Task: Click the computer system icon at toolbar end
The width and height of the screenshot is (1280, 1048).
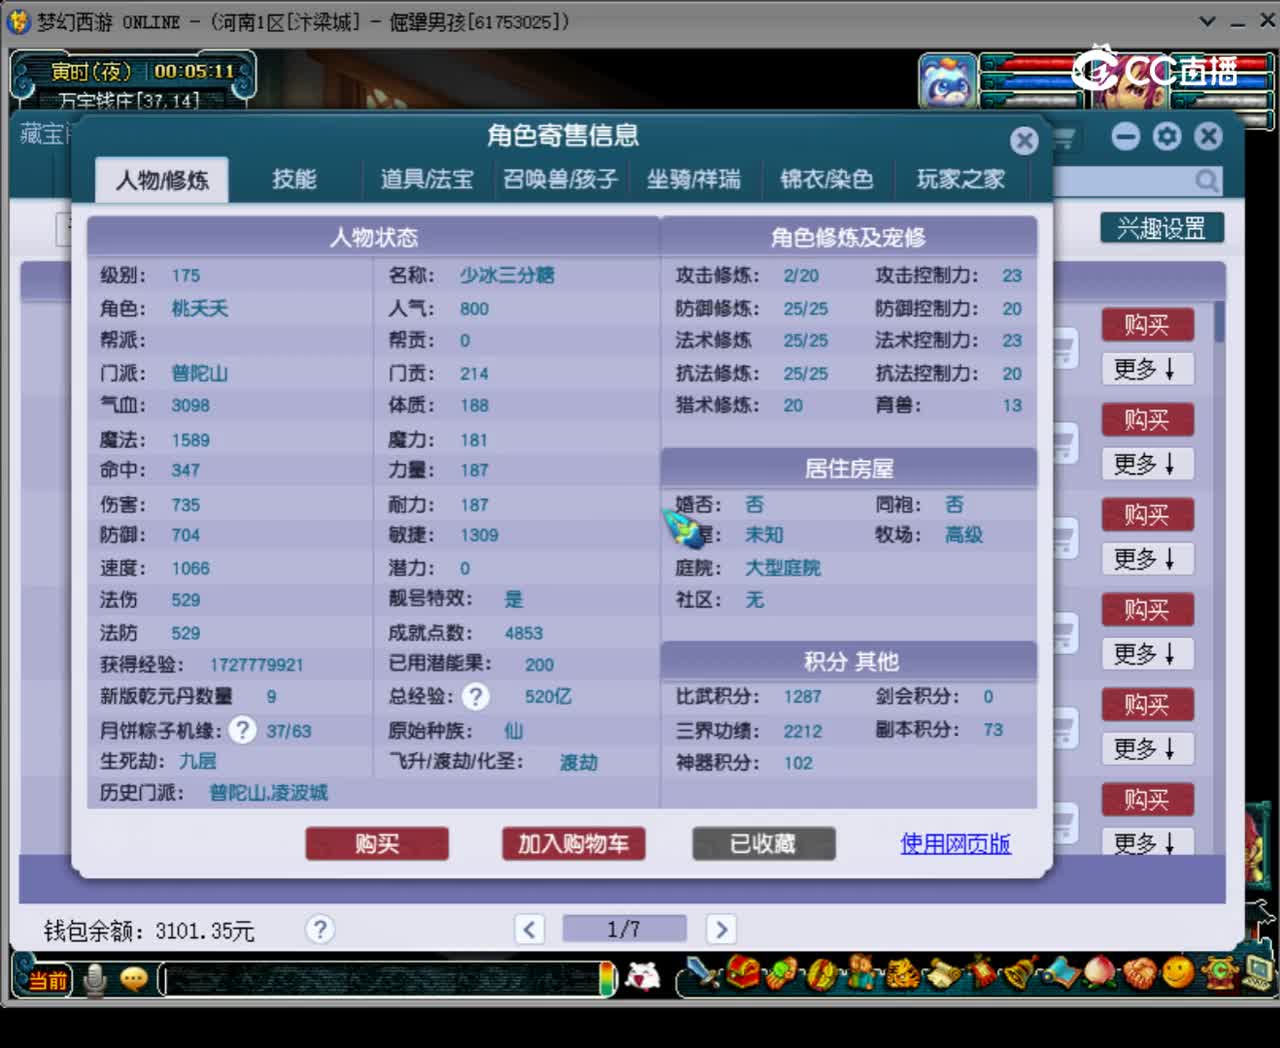Action: point(1258,972)
